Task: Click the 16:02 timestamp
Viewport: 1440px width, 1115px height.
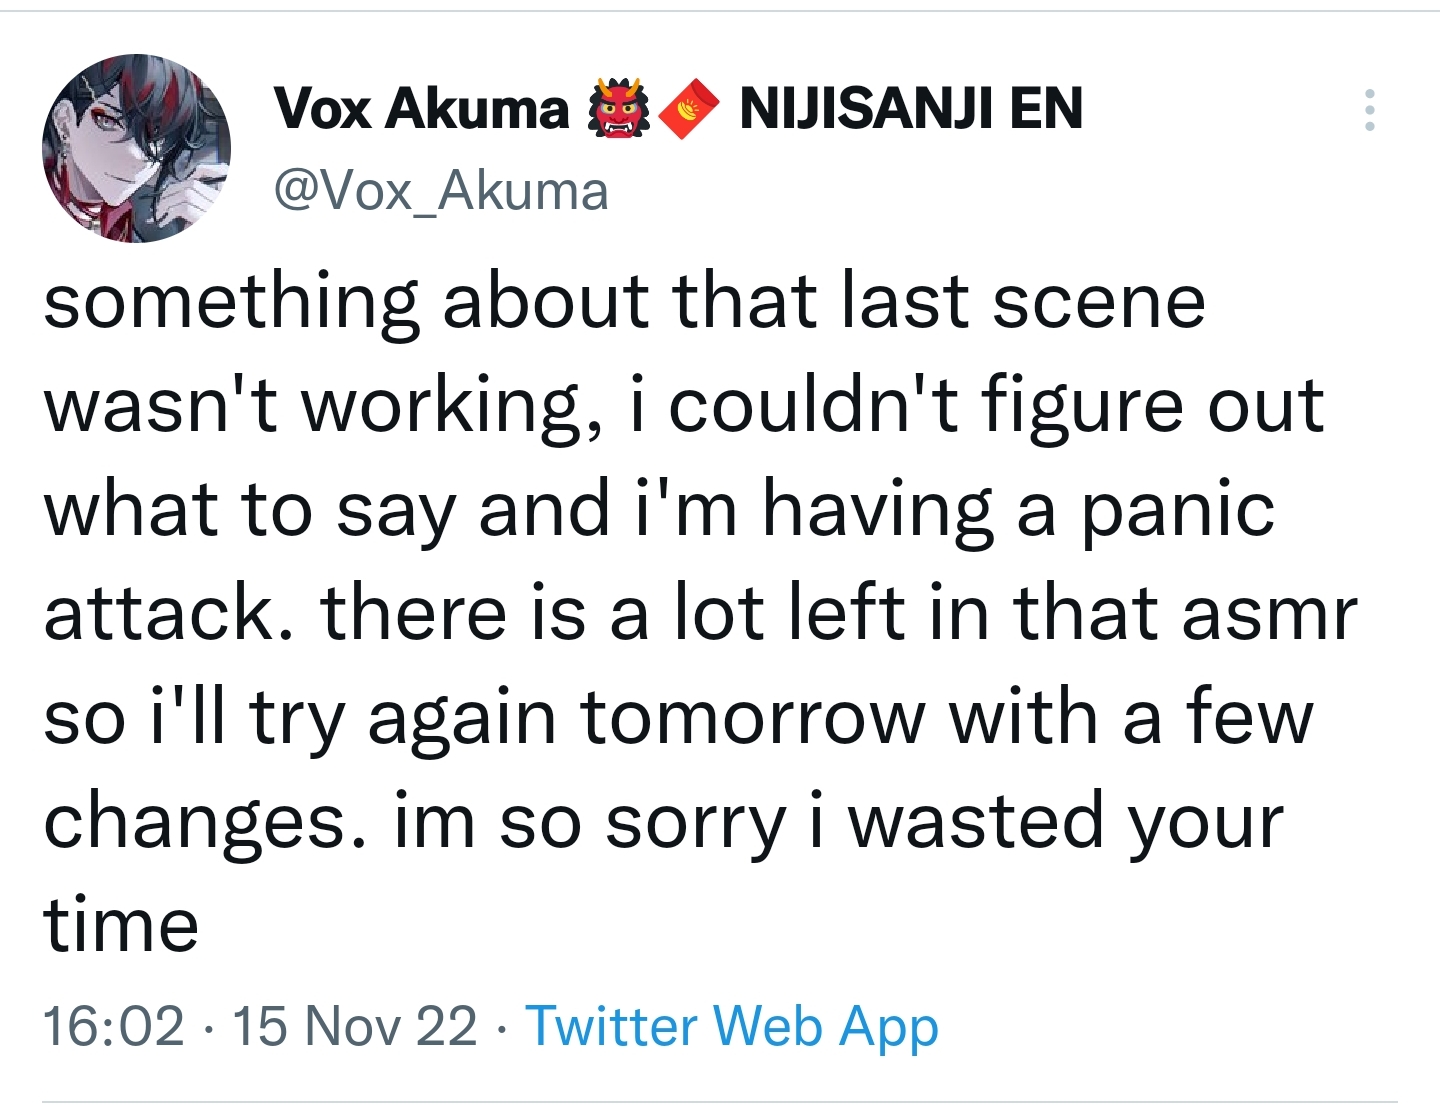Action: [x=114, y=1026]
